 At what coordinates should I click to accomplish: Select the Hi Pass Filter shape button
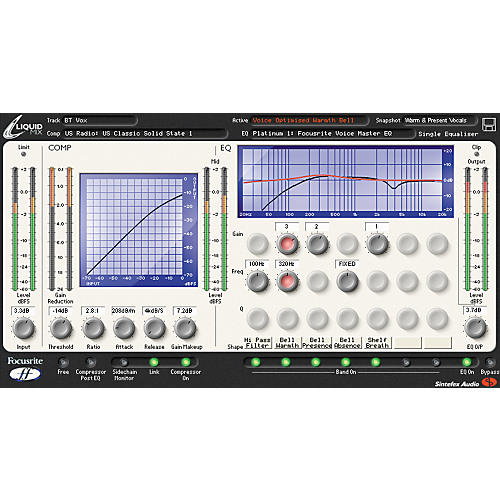pos(257,343)
